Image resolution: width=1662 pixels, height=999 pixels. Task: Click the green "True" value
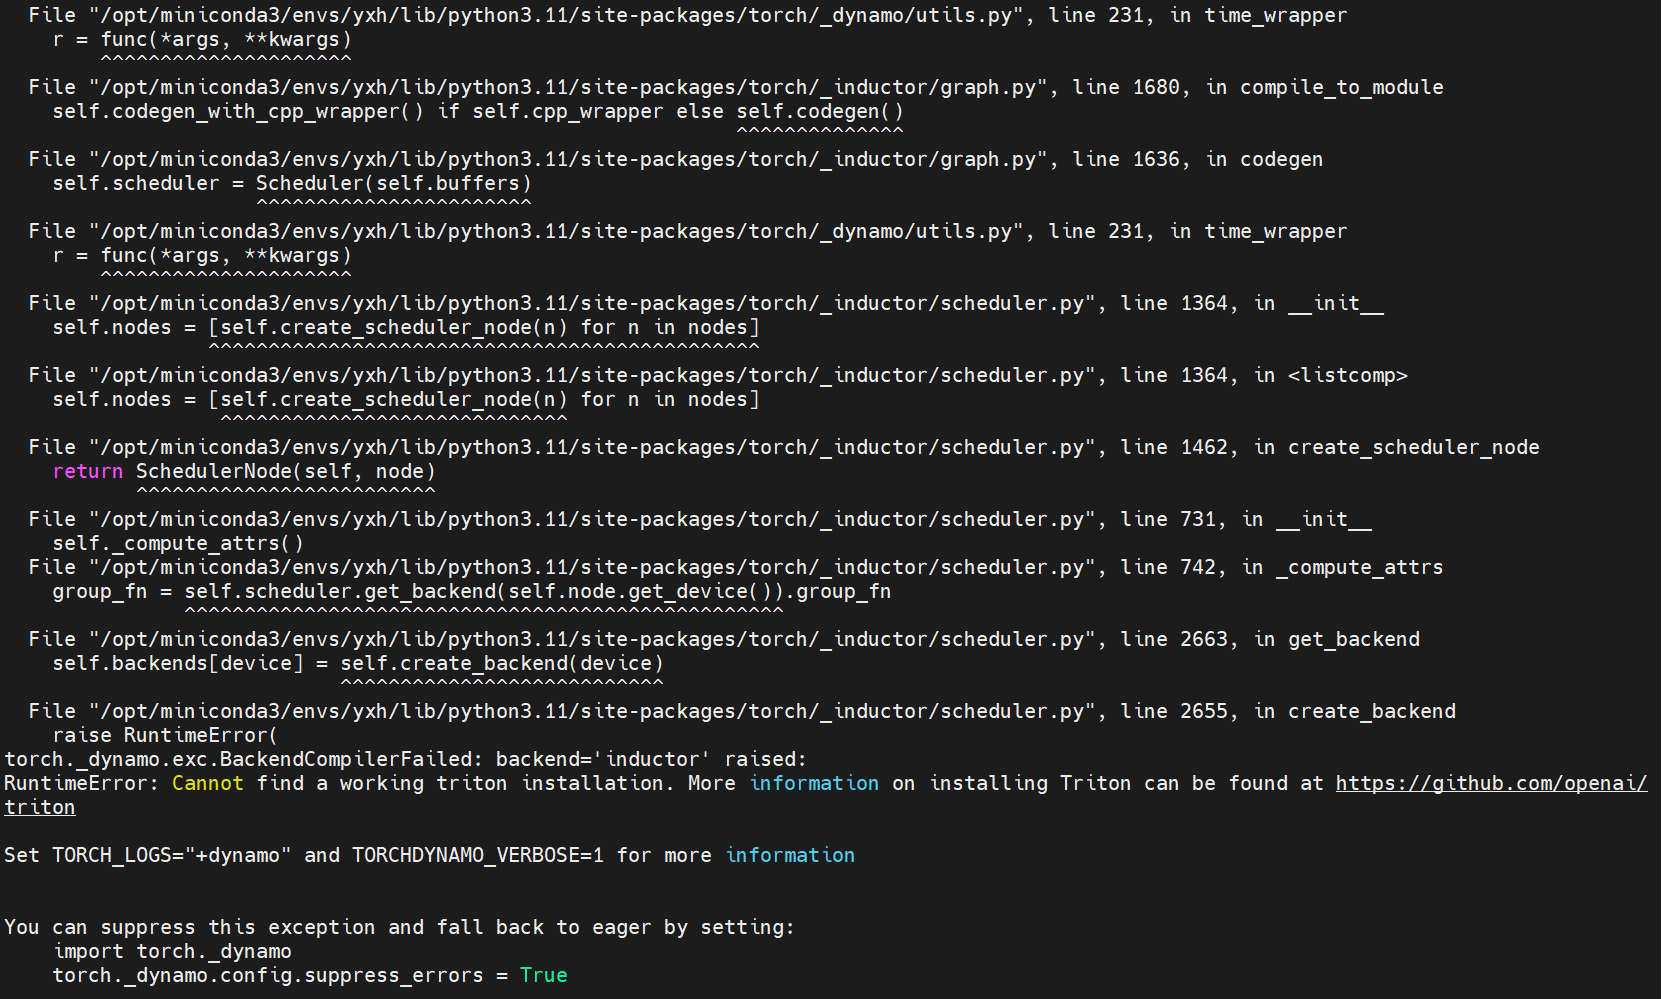point(543,975)
